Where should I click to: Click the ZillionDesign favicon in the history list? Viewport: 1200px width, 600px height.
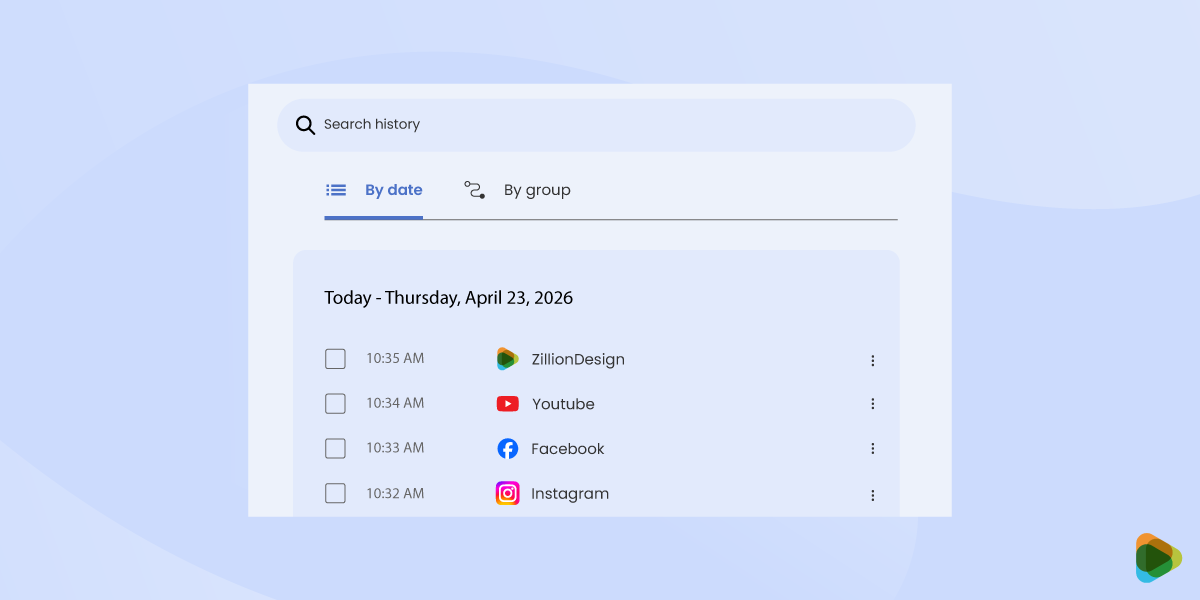coord(508,358)
